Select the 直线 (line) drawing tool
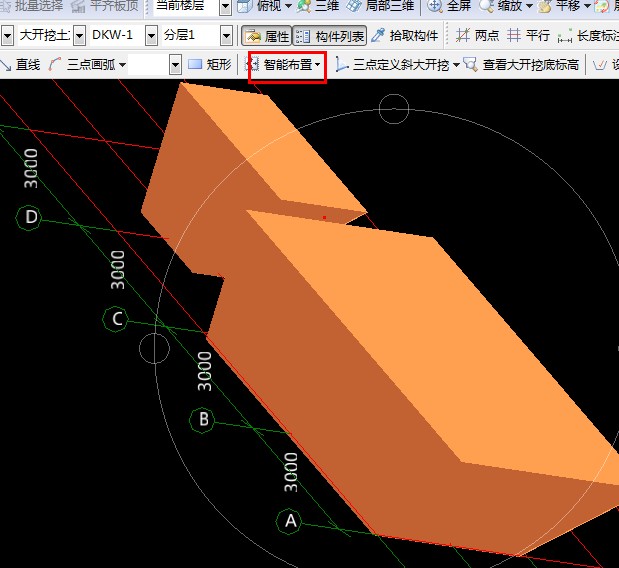 pyautogui.click(x=21, y=65)
